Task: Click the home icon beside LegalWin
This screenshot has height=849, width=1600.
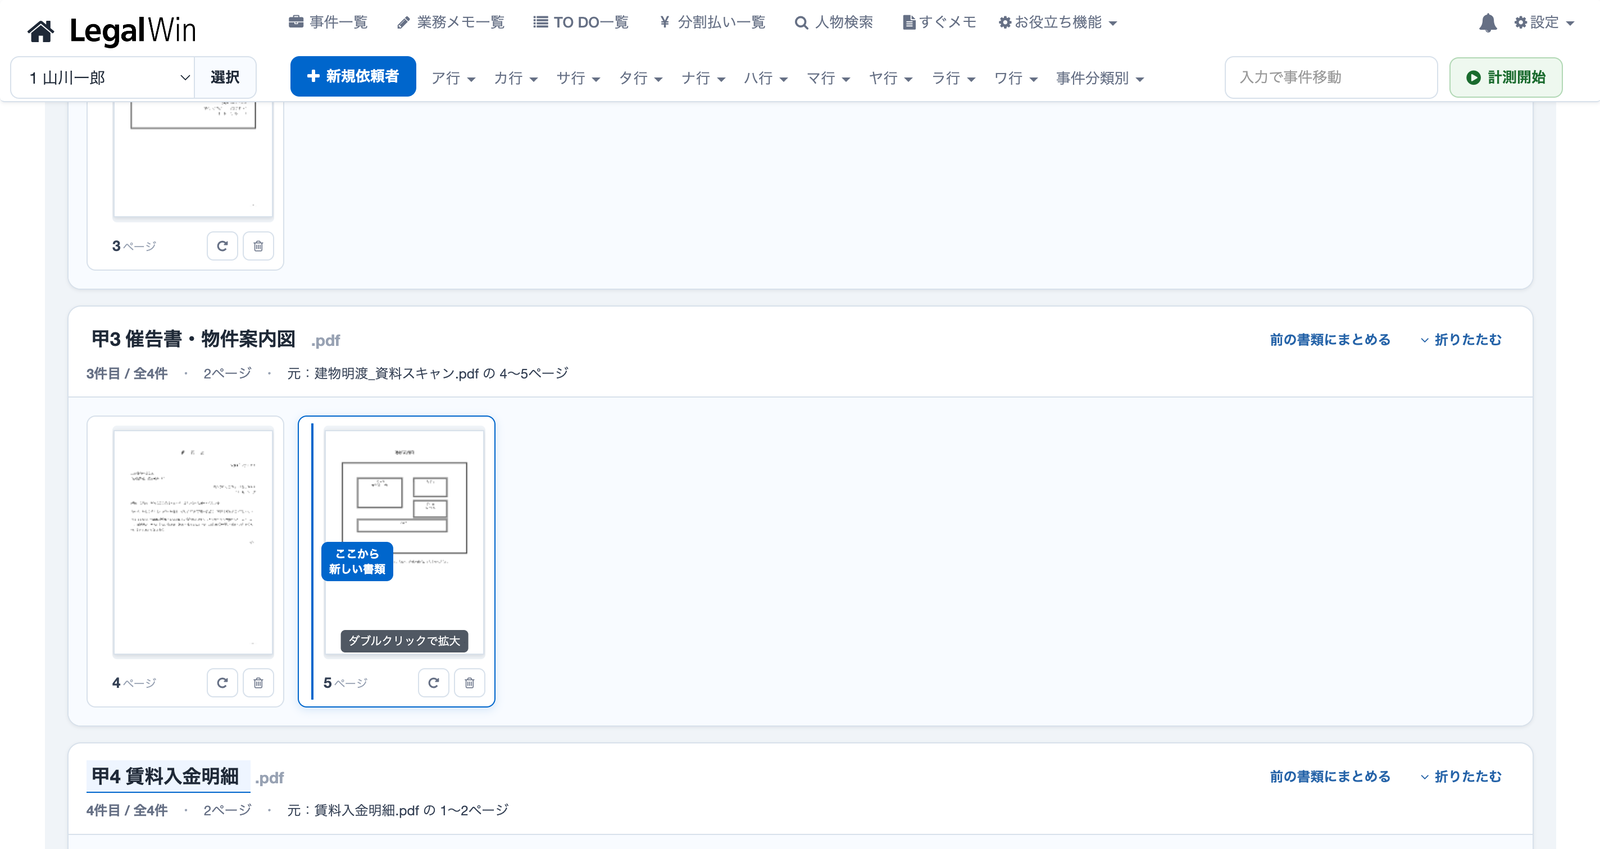Action: [41, 32]
